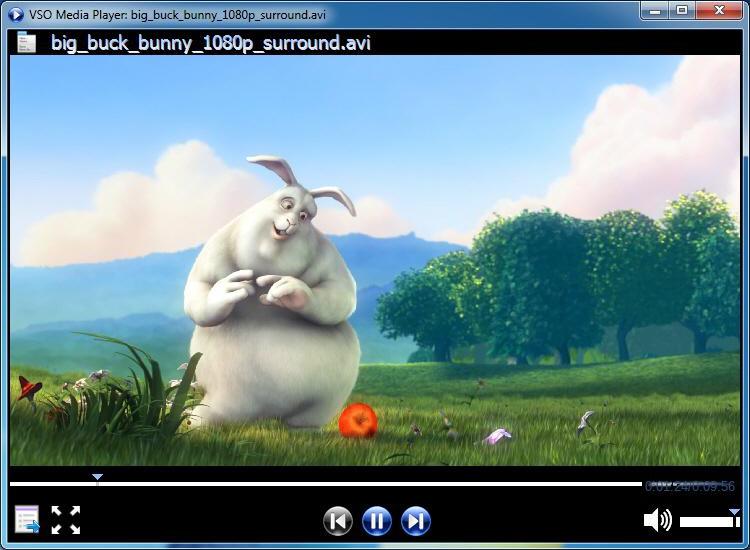Click the file document icon beside the title
Viewport: 750px width, 550px height.
point(26,43)
